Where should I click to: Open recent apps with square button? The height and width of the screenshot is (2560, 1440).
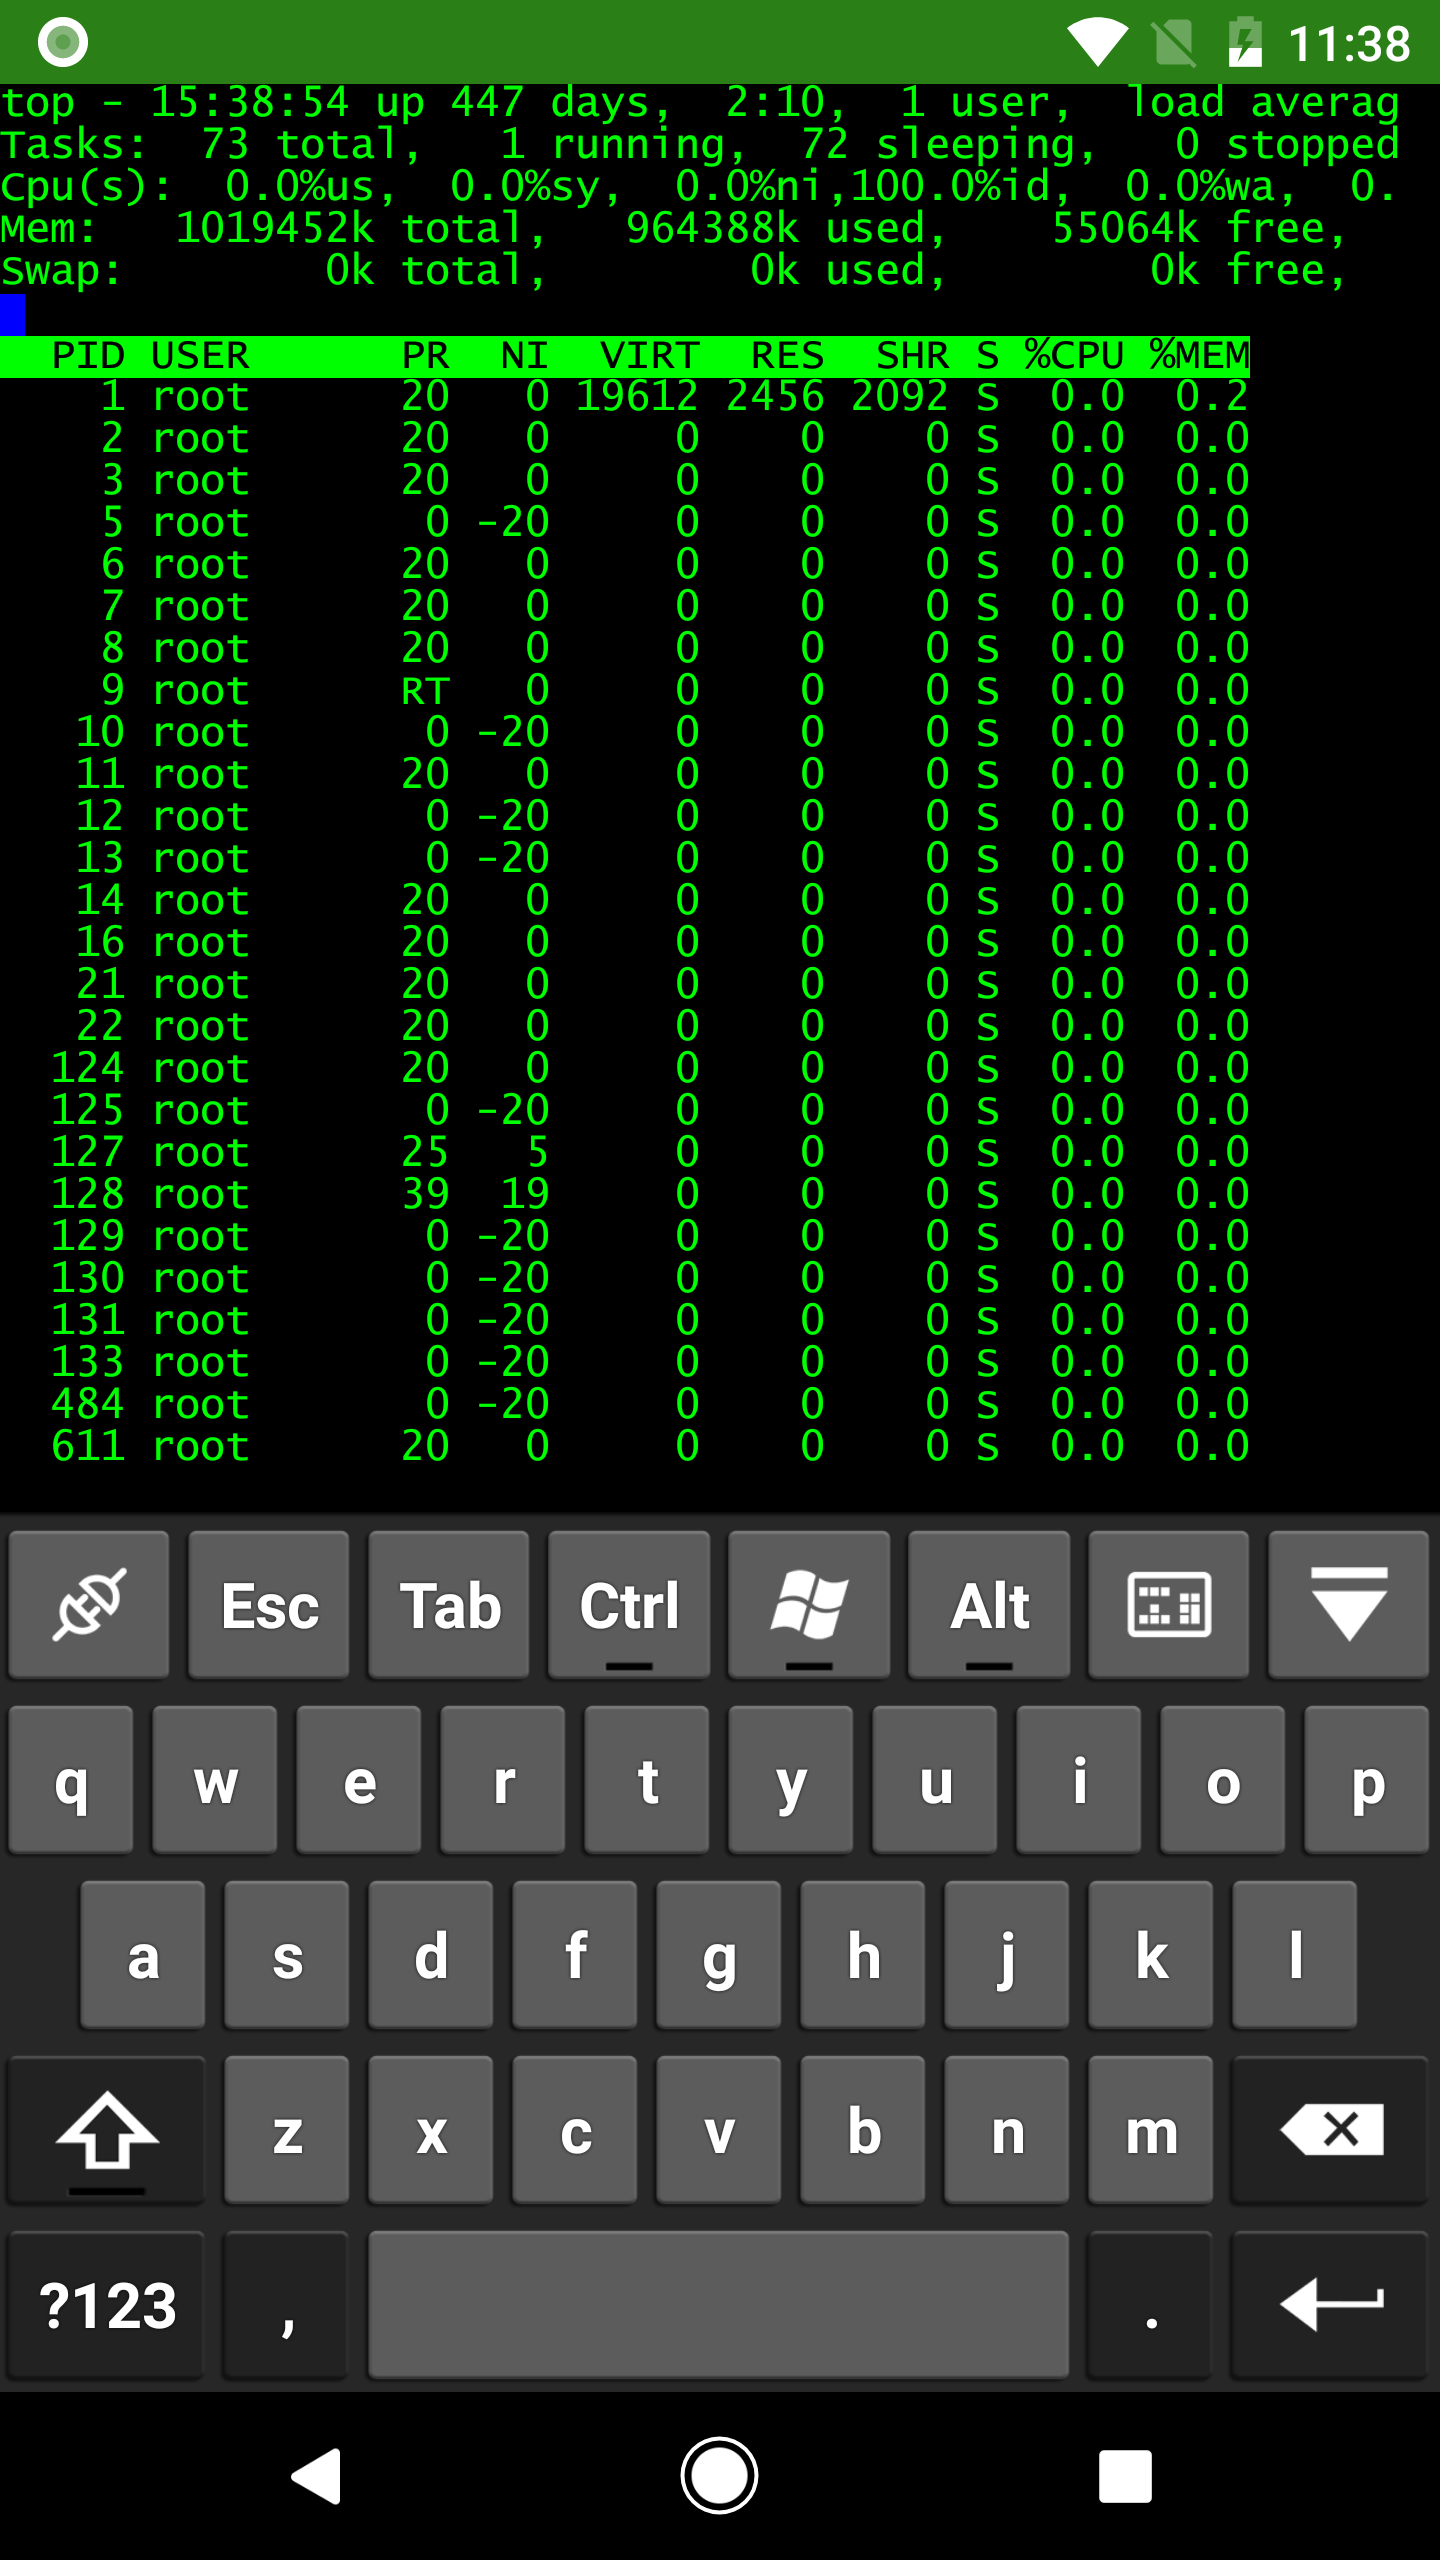[1125, 2476]
